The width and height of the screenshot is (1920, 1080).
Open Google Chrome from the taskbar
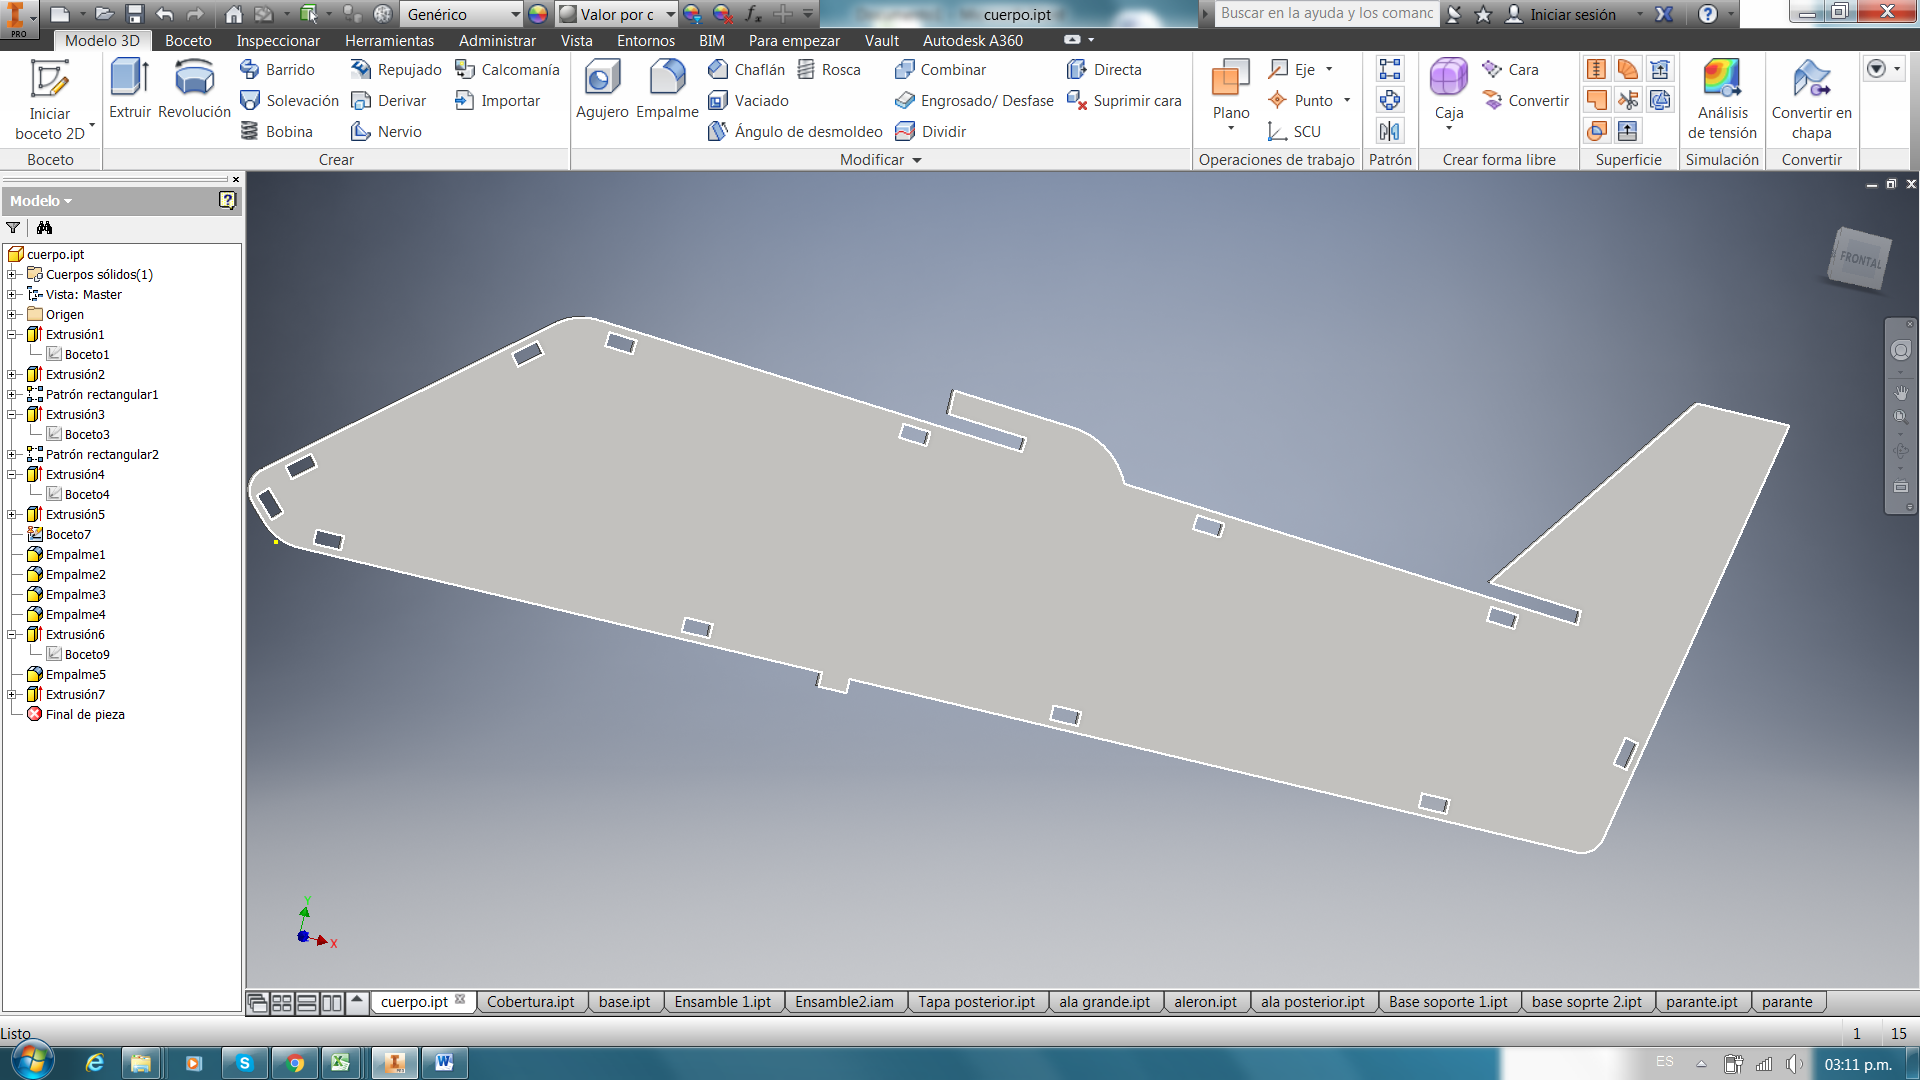tap(295, 1063)
